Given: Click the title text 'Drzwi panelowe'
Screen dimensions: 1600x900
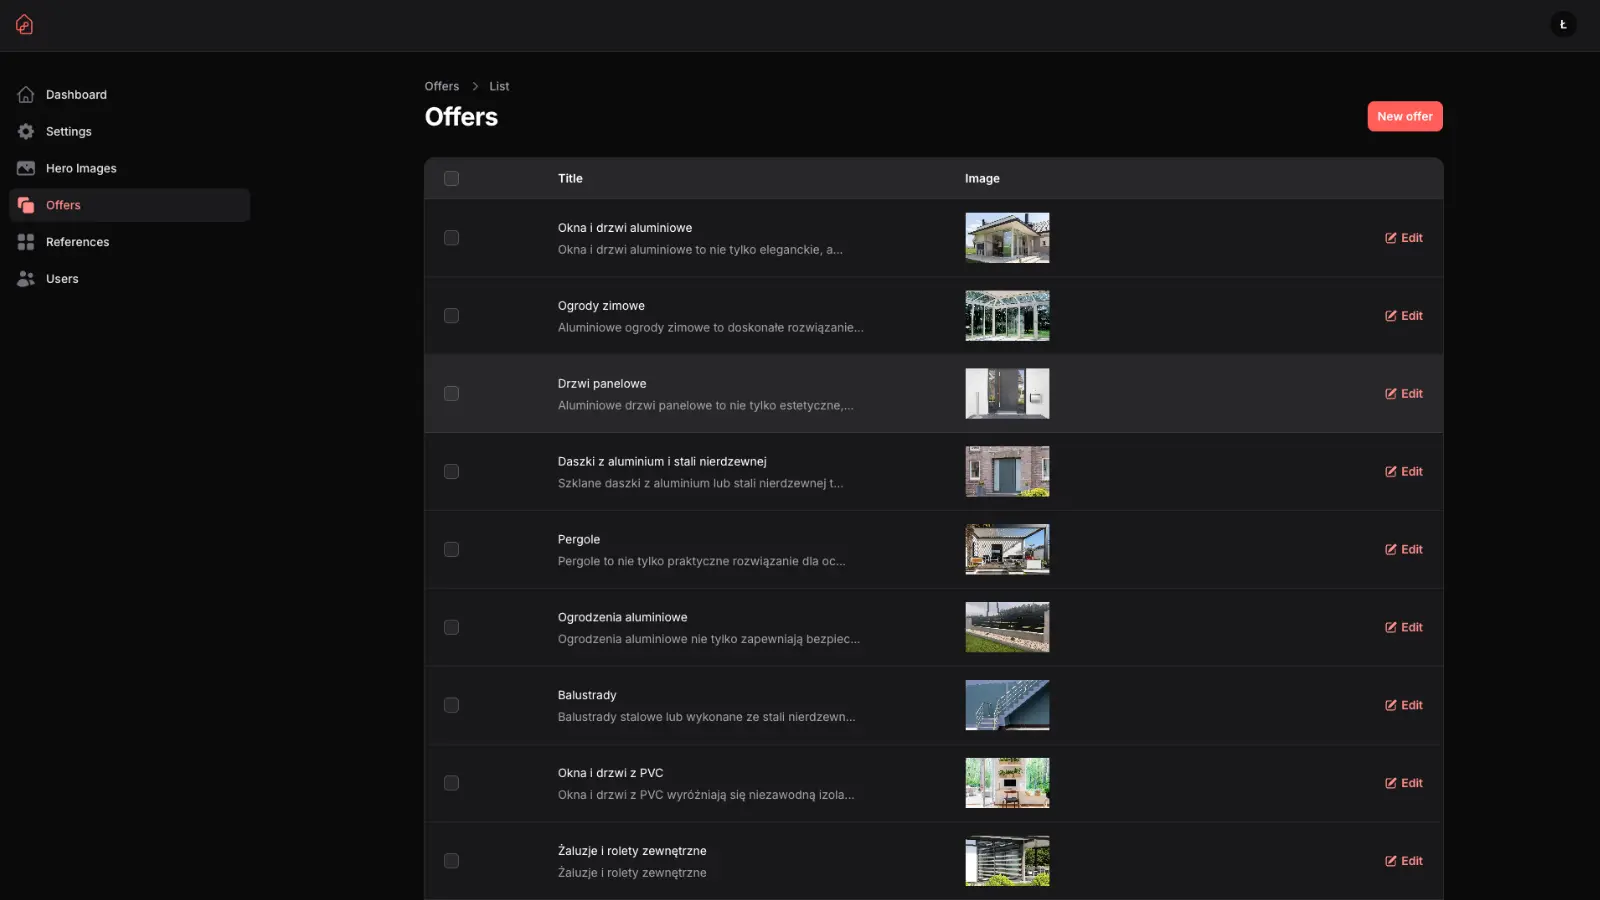Looking at the screenshot, I should 602,384.
